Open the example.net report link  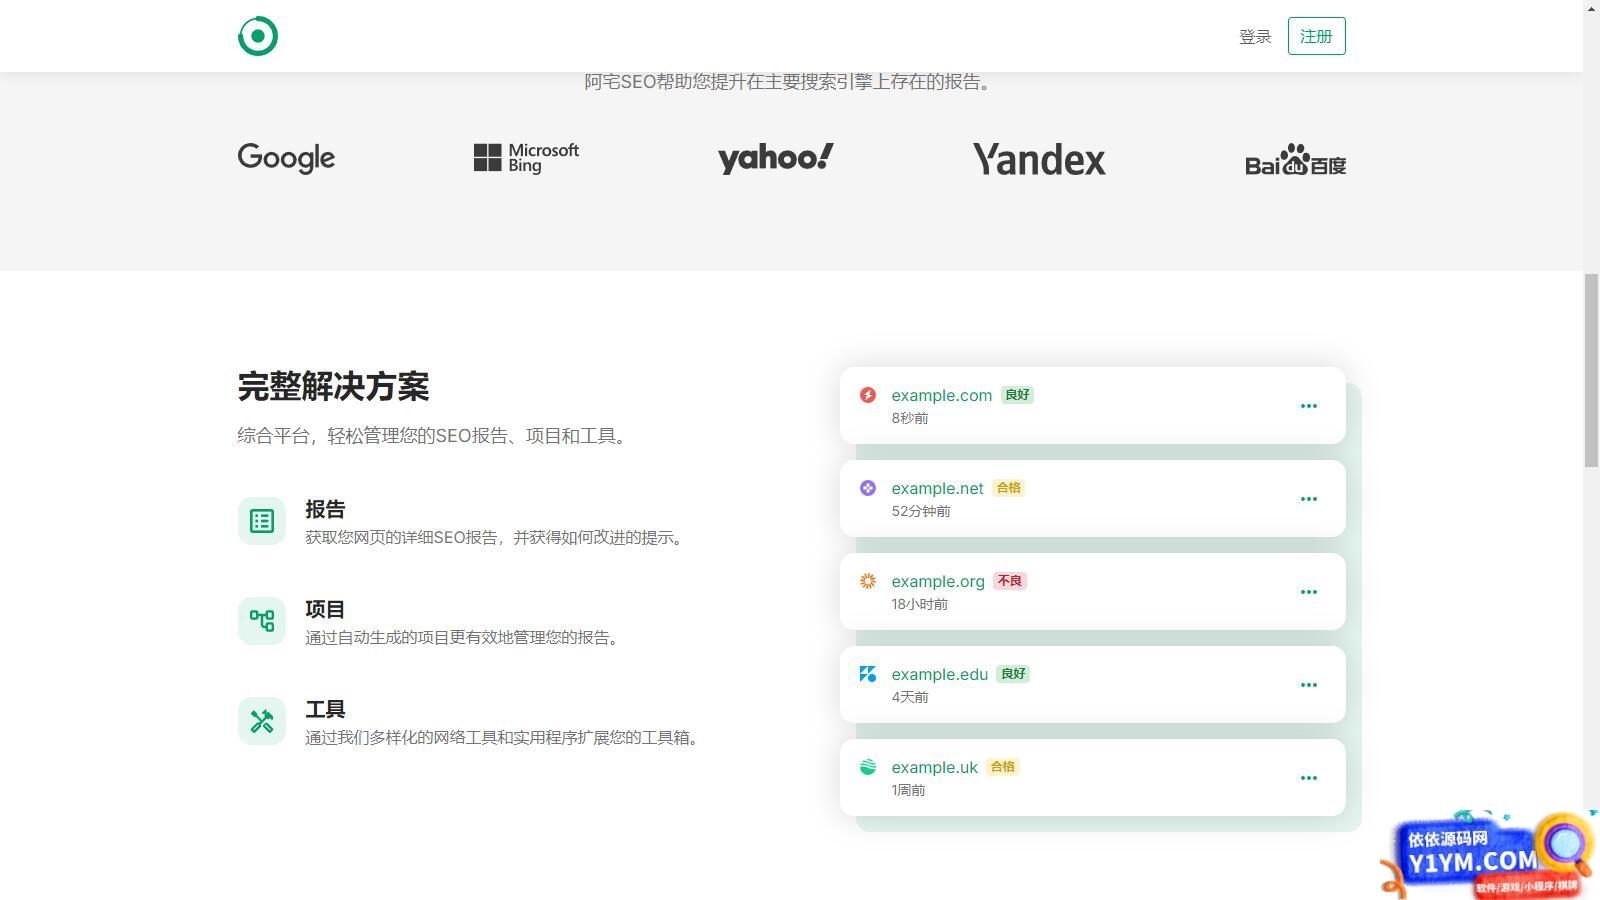point(938,488)
